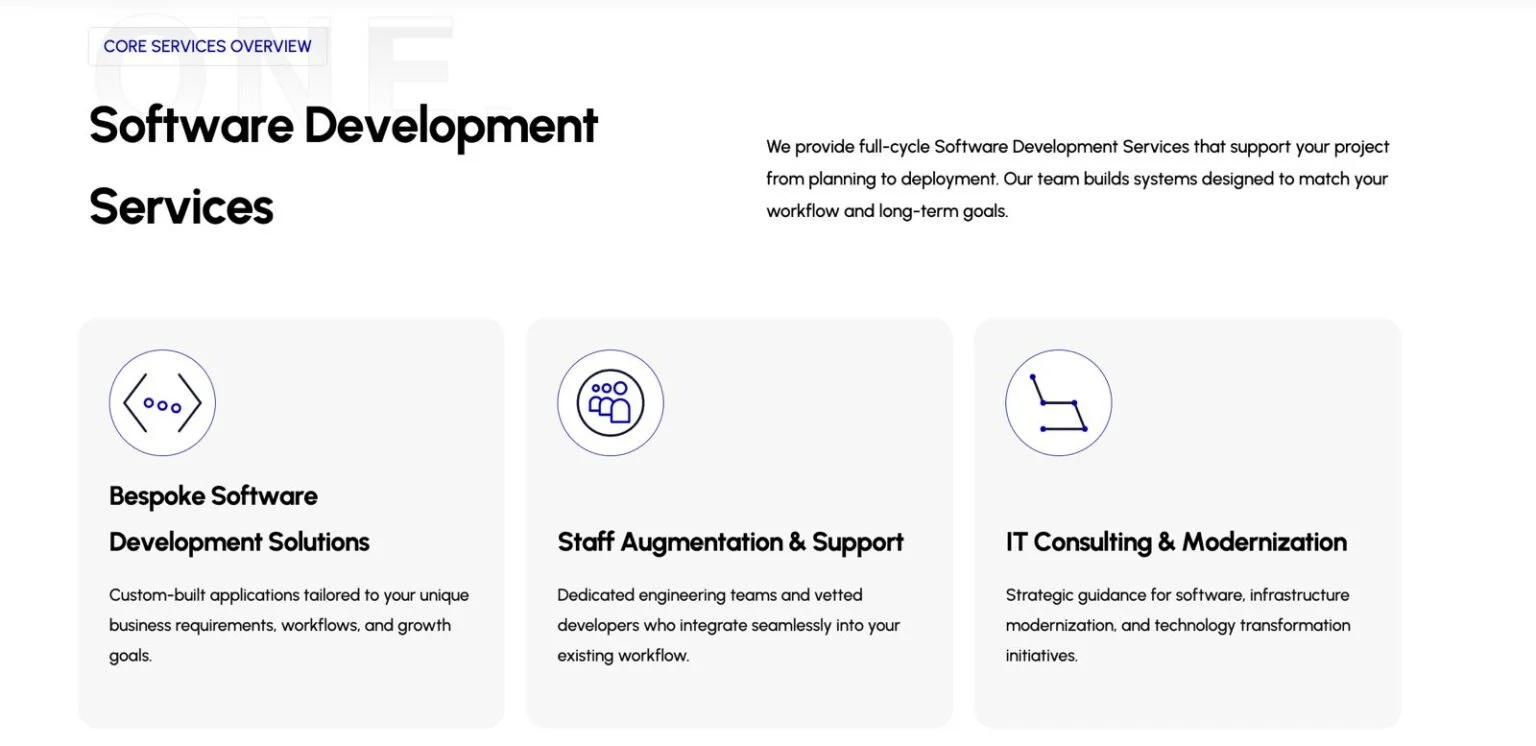Click the connected nodes icon for IT Consulting
The height and width of the screenshot is (746, 1536).
1058,403
